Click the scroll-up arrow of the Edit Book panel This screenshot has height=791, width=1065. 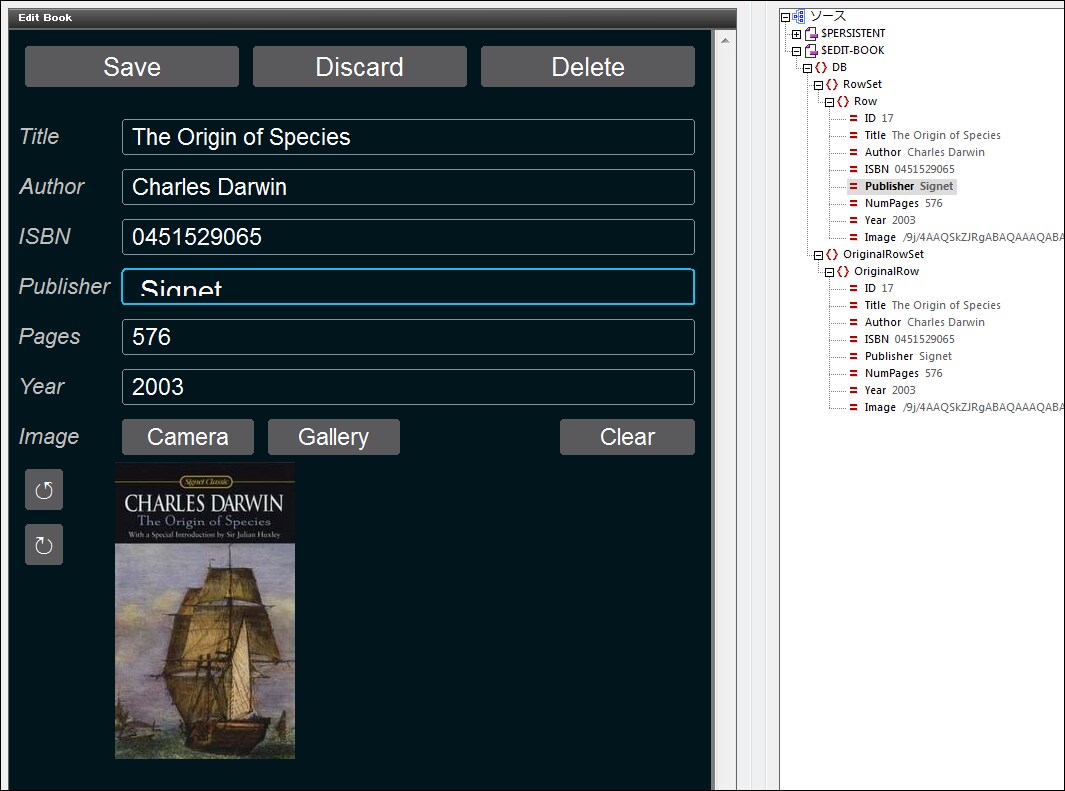tap(725, 41)
